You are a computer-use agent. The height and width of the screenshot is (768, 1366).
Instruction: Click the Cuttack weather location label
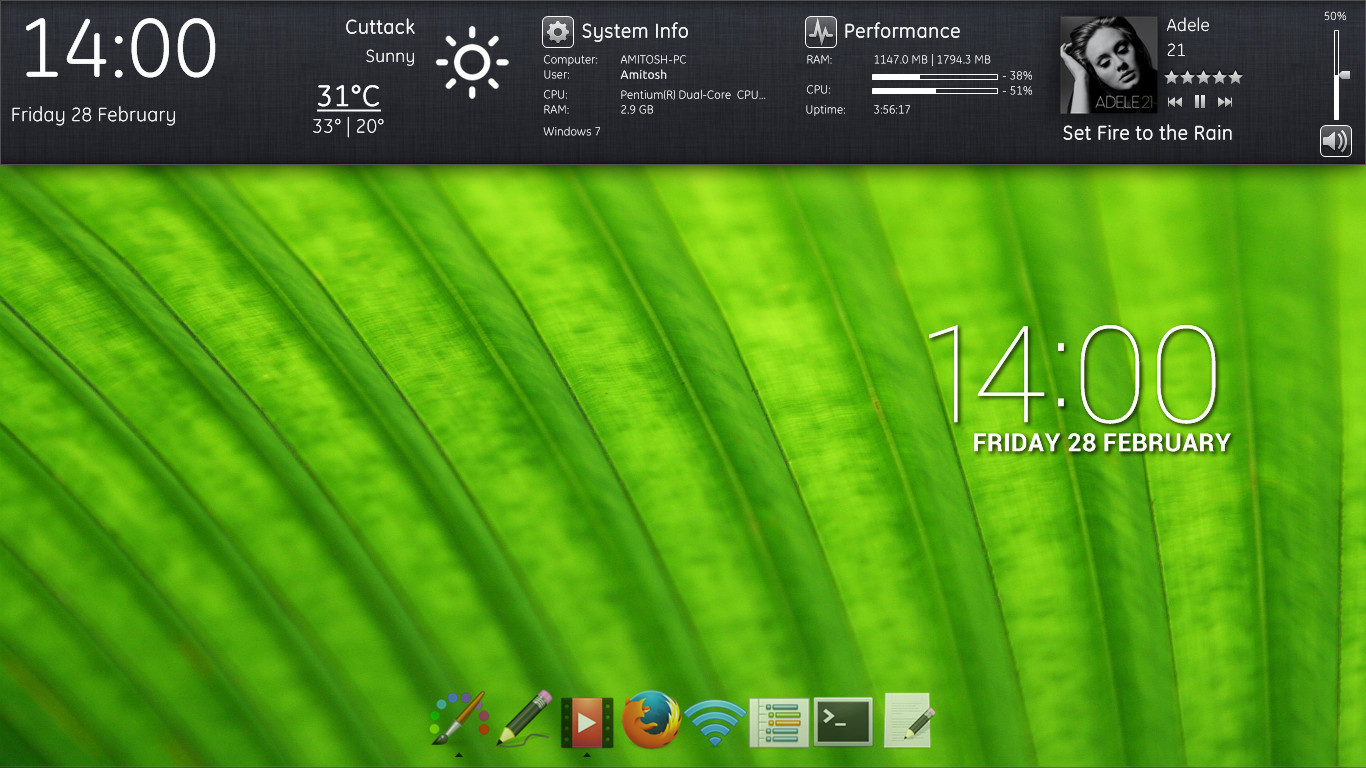(380, 27)
